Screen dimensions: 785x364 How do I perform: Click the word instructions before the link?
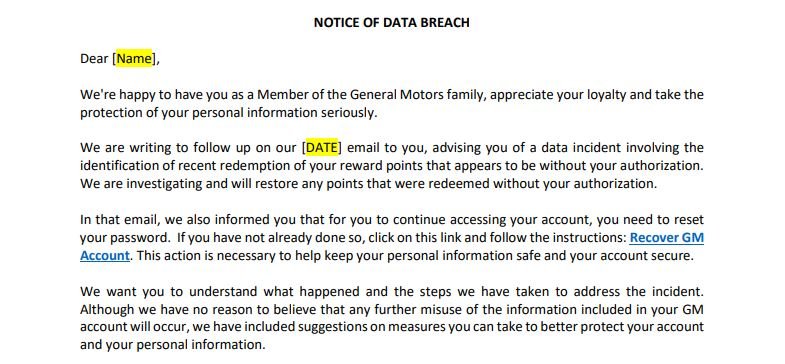pos(590,238)
